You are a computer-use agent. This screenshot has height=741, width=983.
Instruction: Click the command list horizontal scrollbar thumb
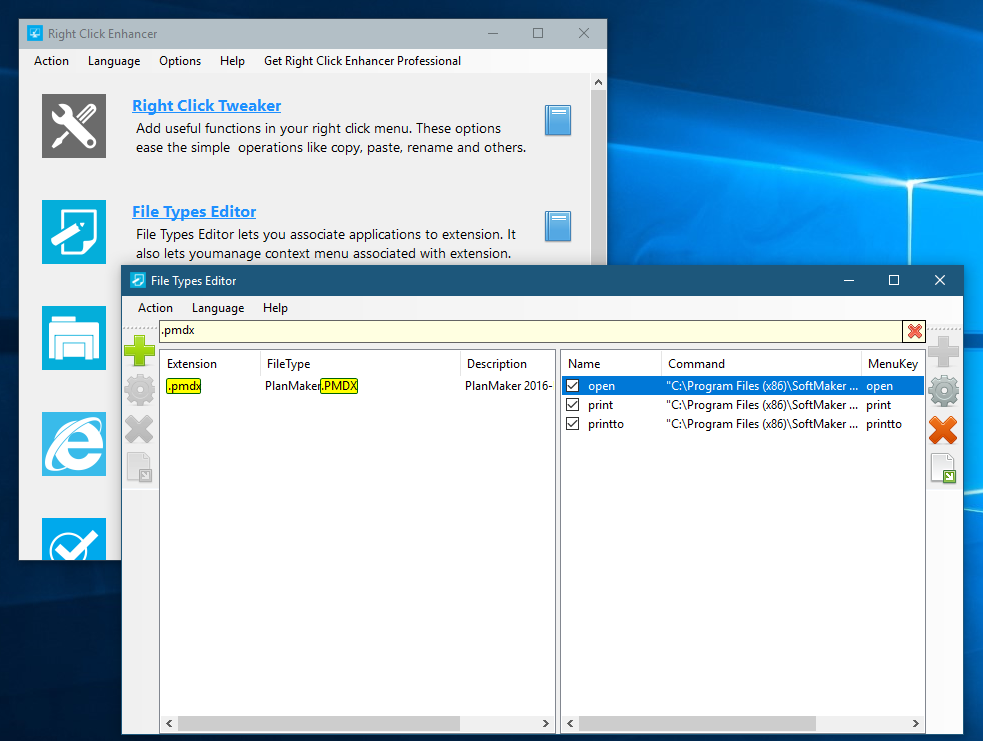698,723
